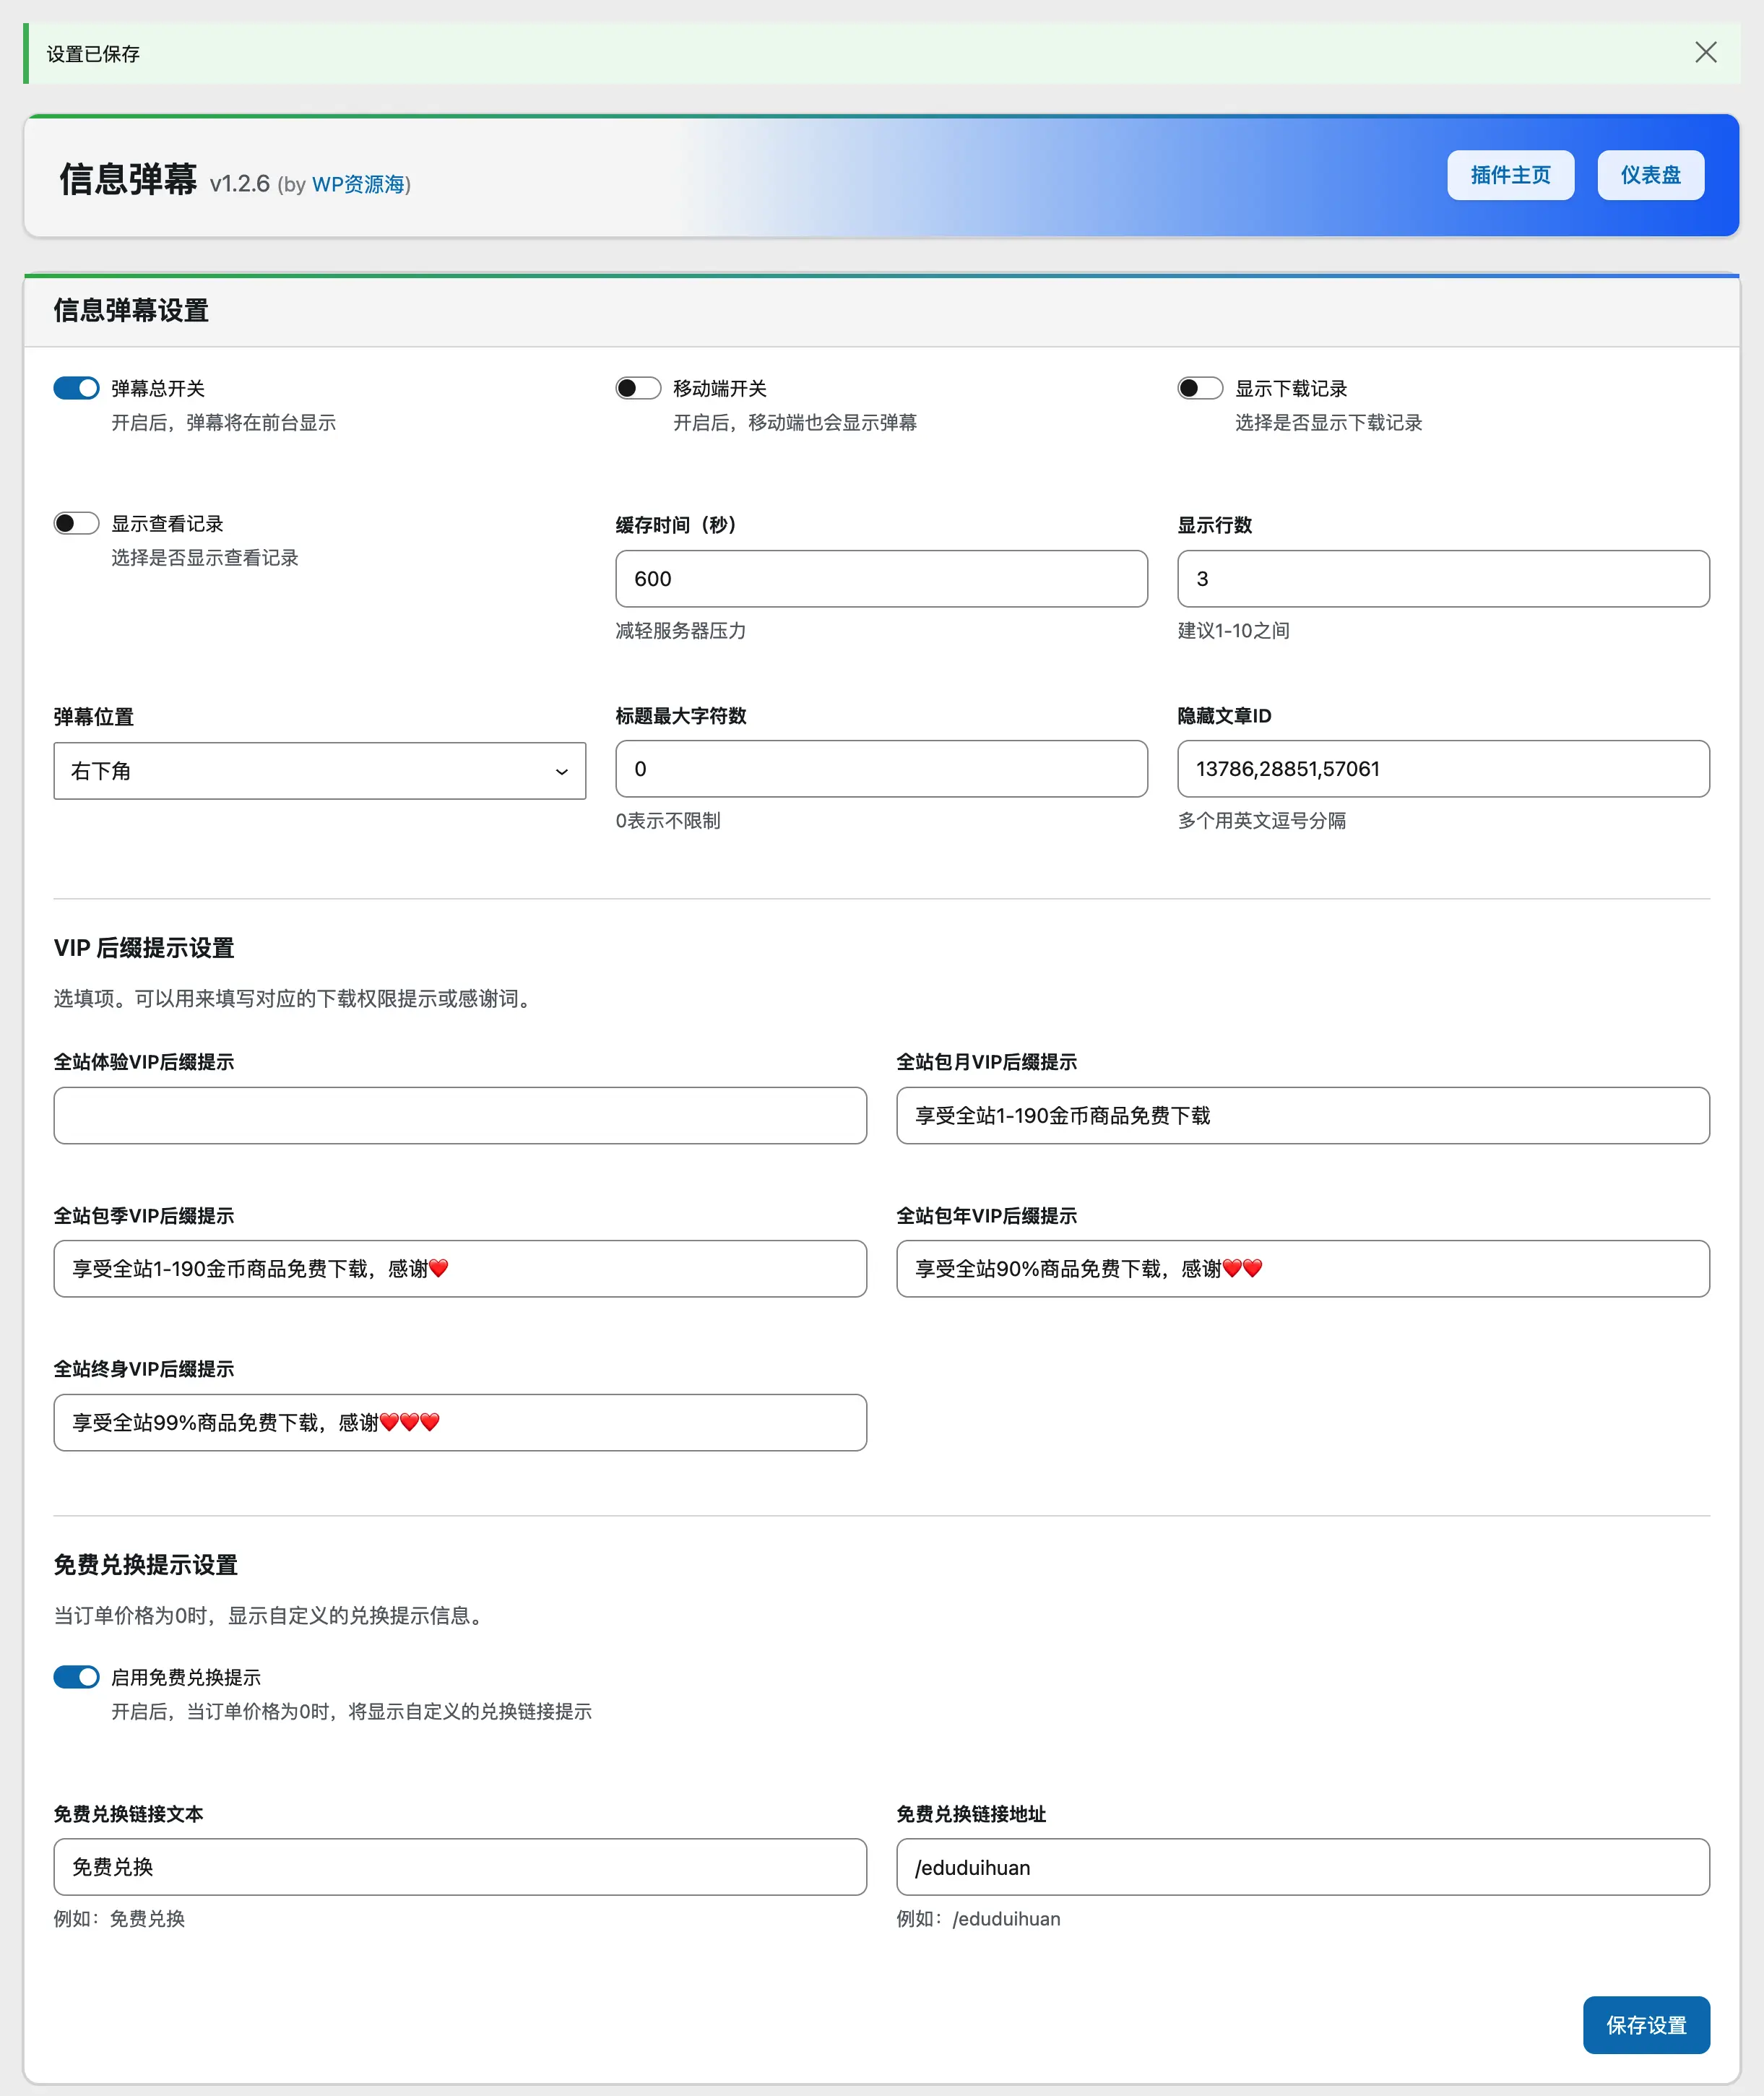Turn on 显示下载记录 switch

point(1200,388)
